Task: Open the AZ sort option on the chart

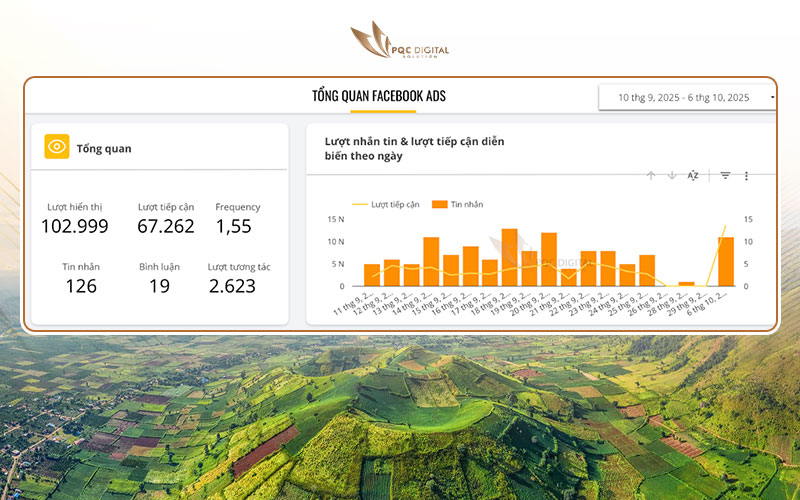Action: point(693,176)
